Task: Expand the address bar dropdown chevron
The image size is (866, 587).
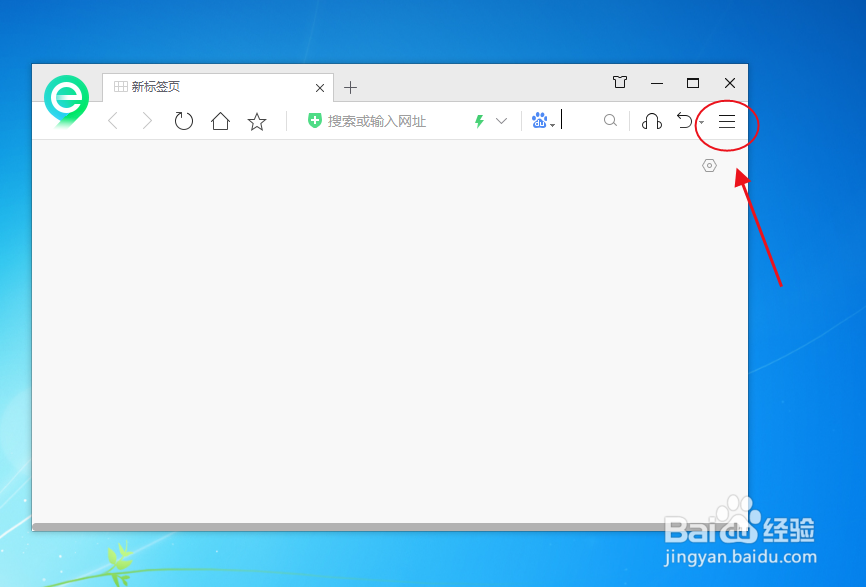Action: [x=501, y=121]
